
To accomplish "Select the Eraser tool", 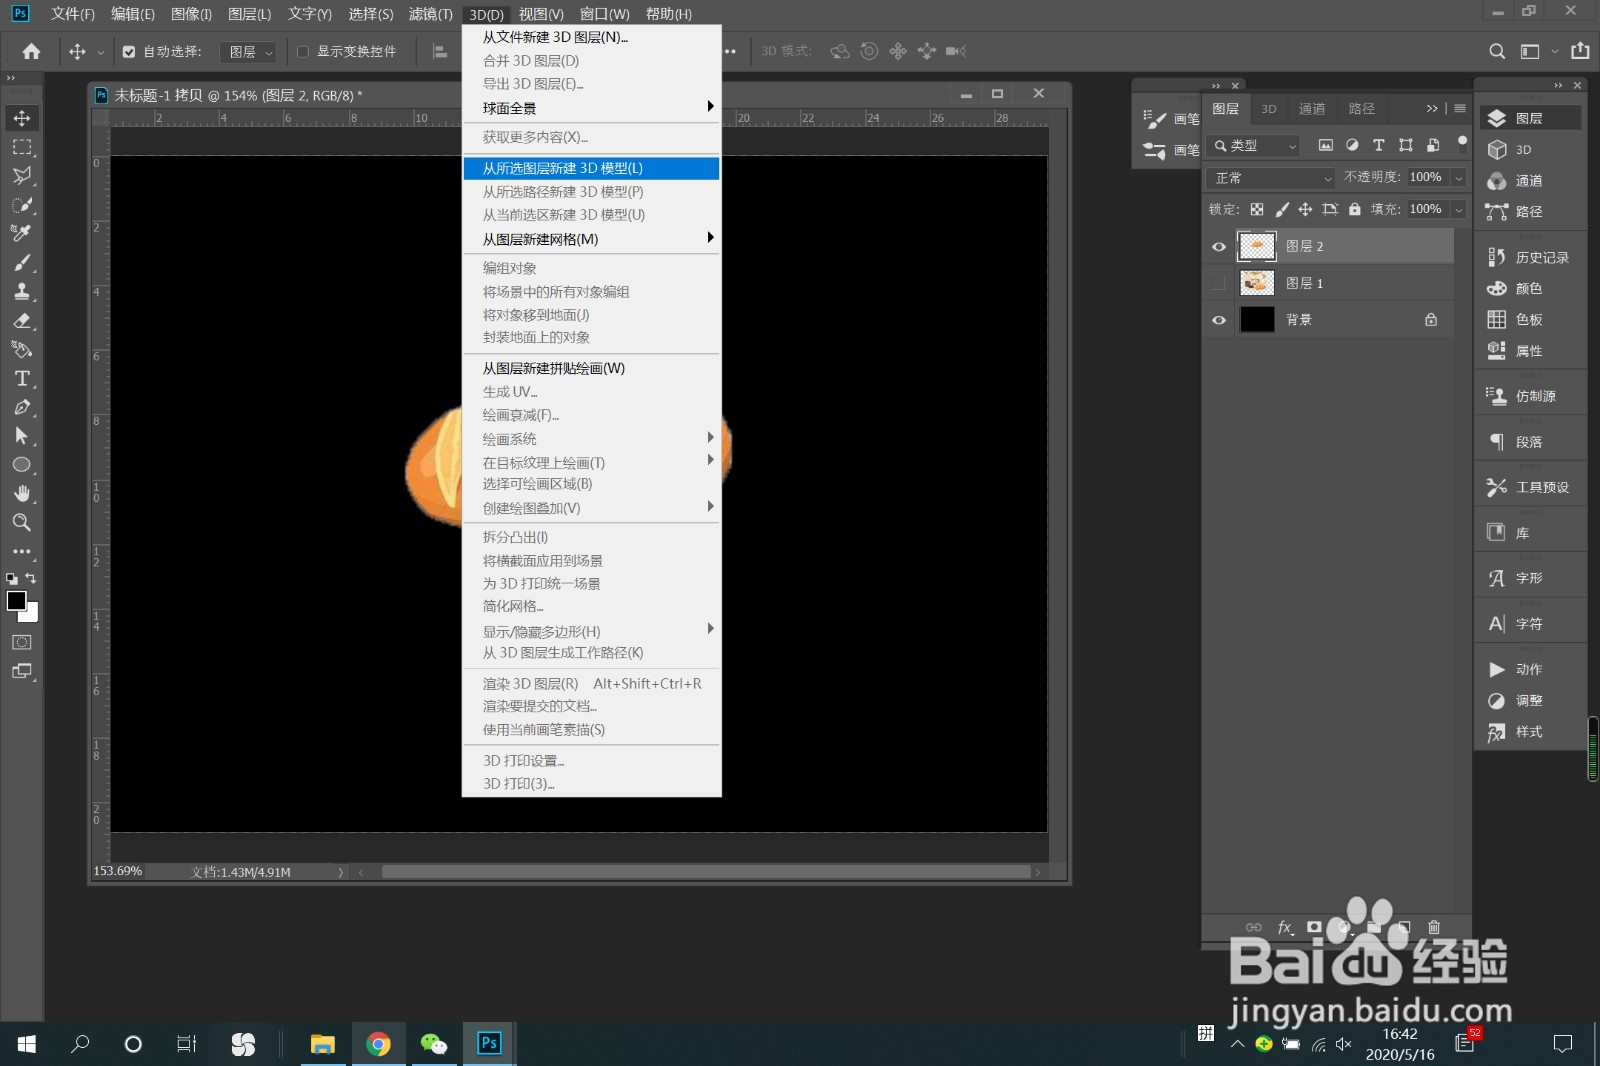I will click(x=22, y=320).
